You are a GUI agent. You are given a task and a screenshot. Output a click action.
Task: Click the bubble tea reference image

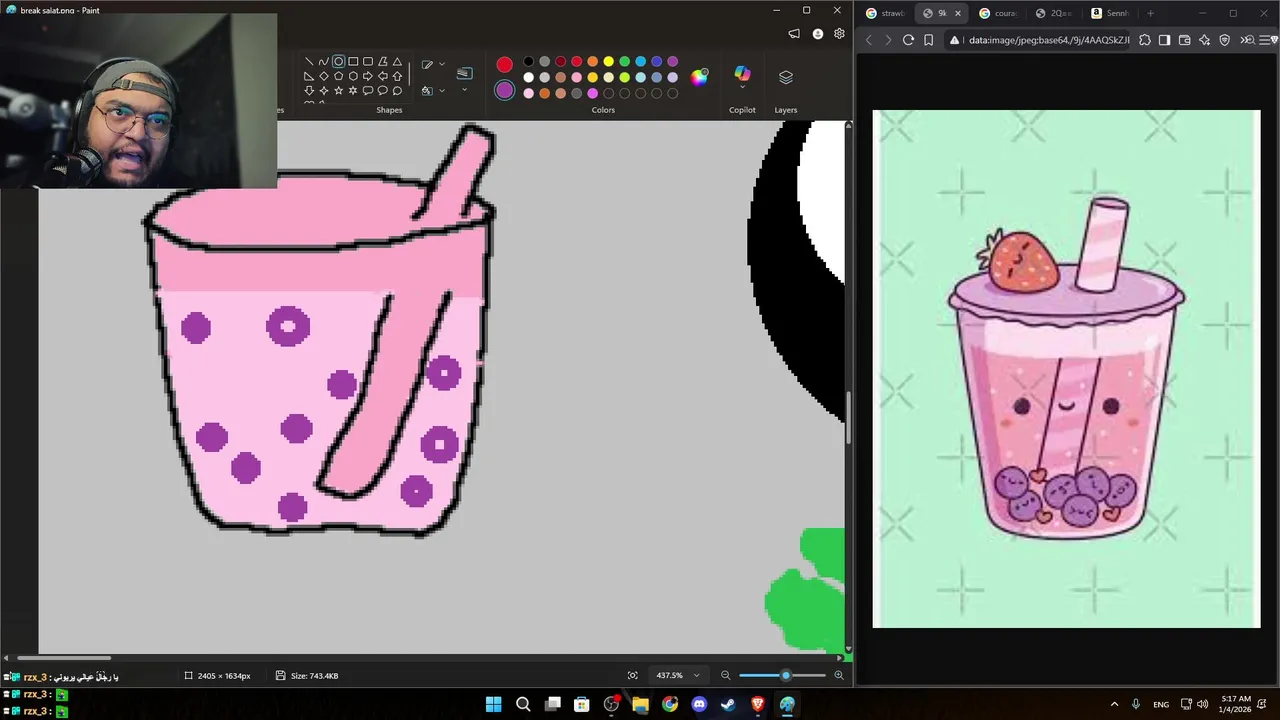(x=1066, y=369)
